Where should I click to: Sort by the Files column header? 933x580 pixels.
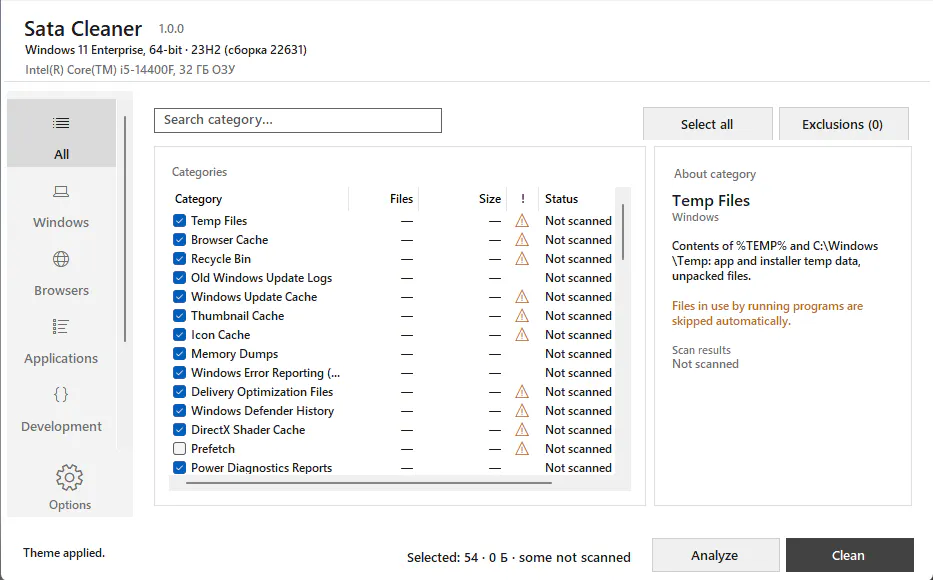point(384,199)
